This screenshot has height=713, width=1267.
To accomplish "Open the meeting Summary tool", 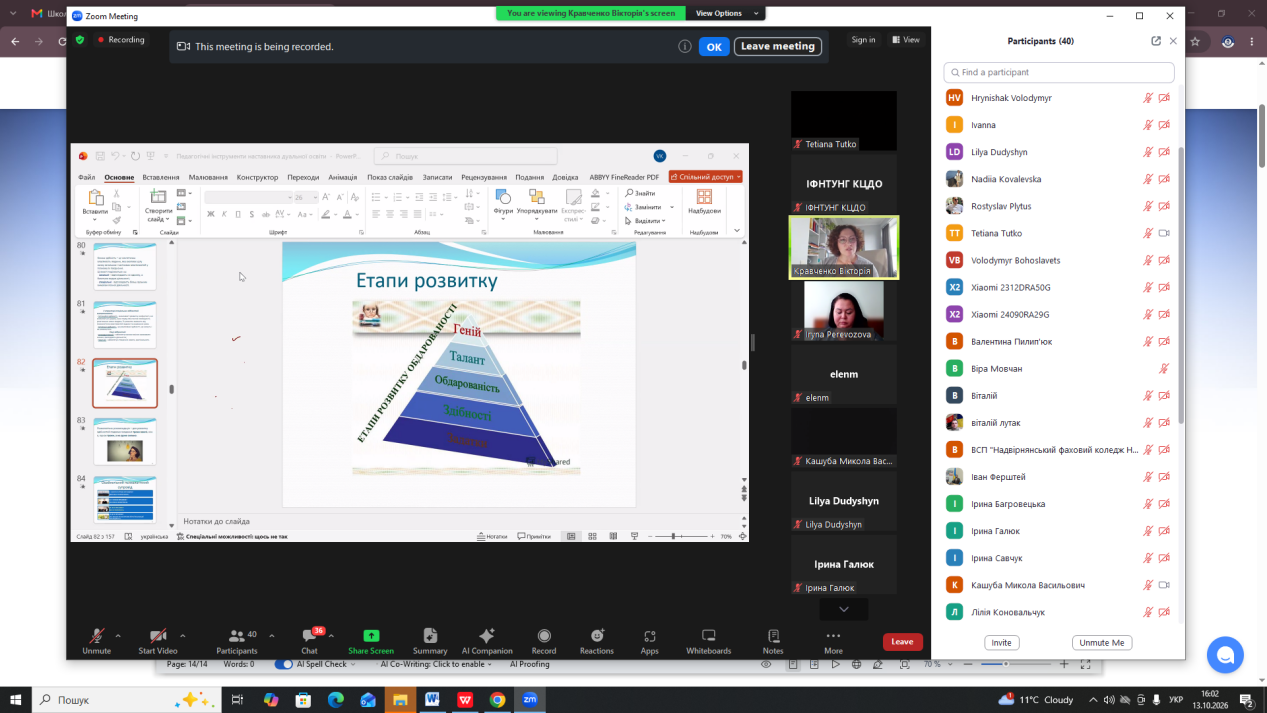I will click(x=430, y=640).
